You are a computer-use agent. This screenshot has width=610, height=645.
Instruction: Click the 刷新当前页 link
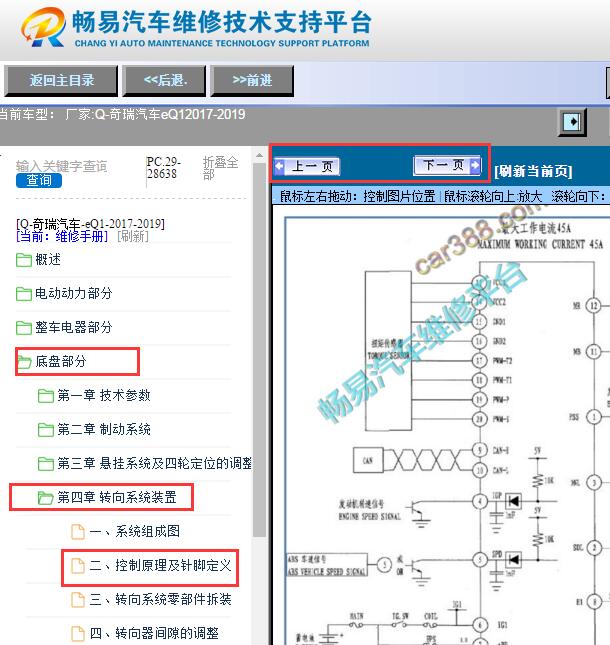pos(533,171)
